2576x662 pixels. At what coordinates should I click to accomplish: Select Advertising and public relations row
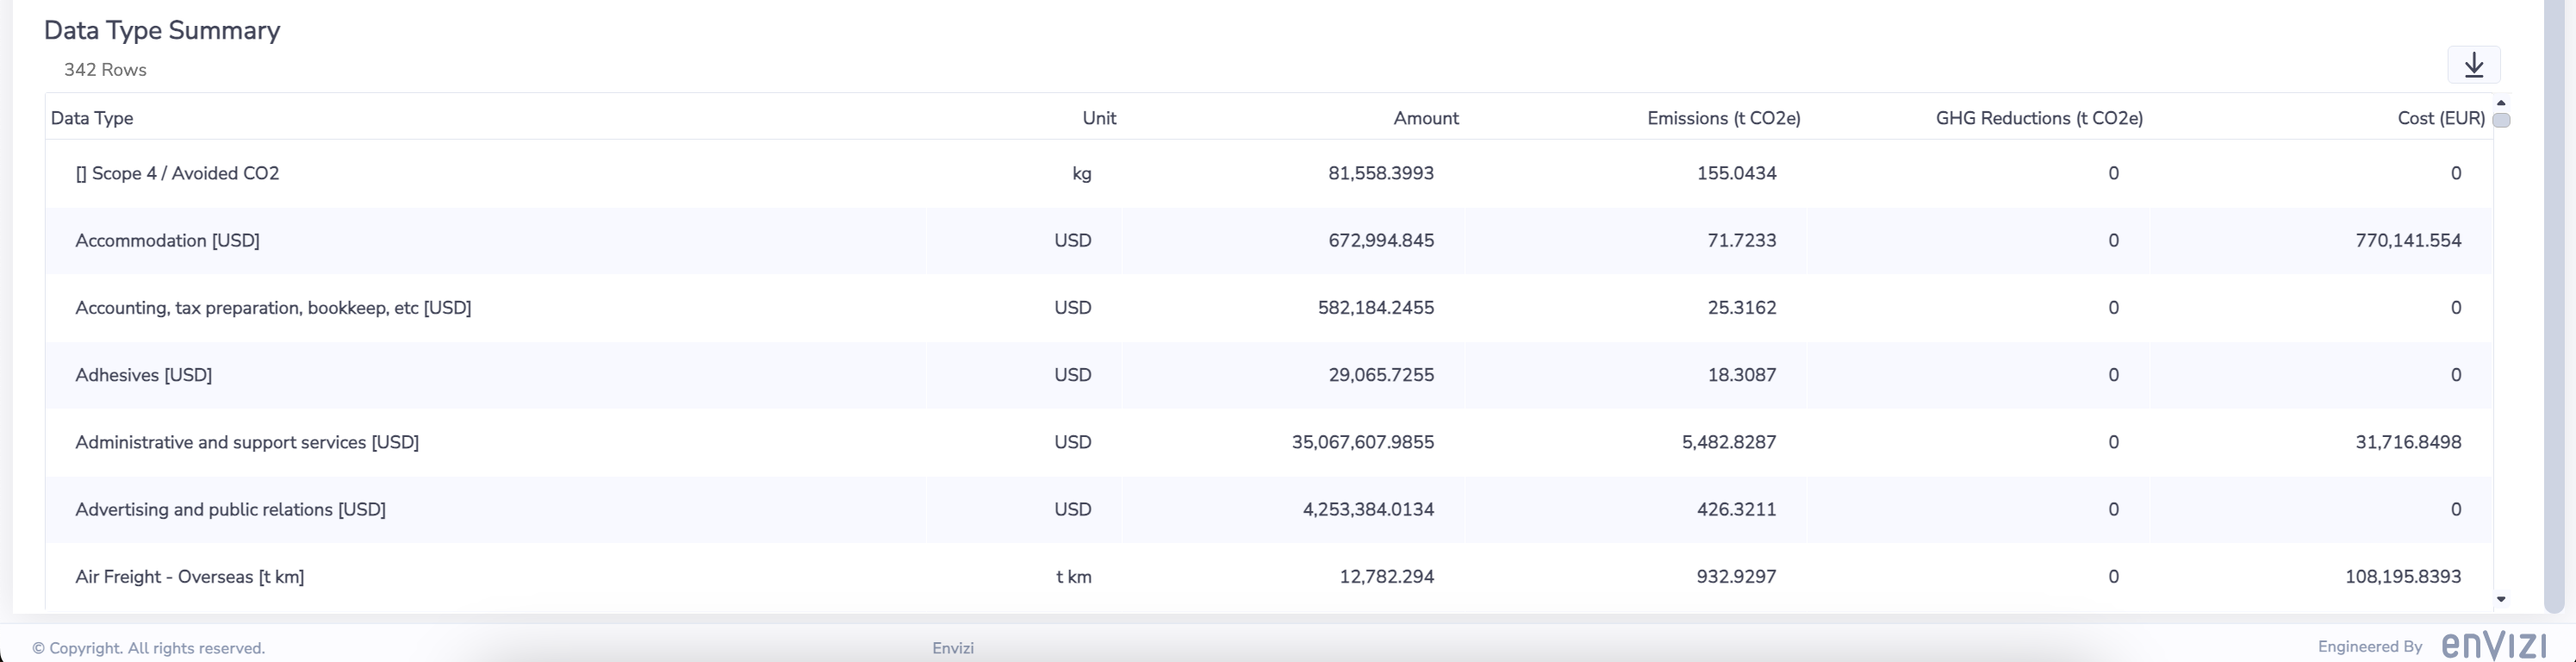[x=230, y=509]
